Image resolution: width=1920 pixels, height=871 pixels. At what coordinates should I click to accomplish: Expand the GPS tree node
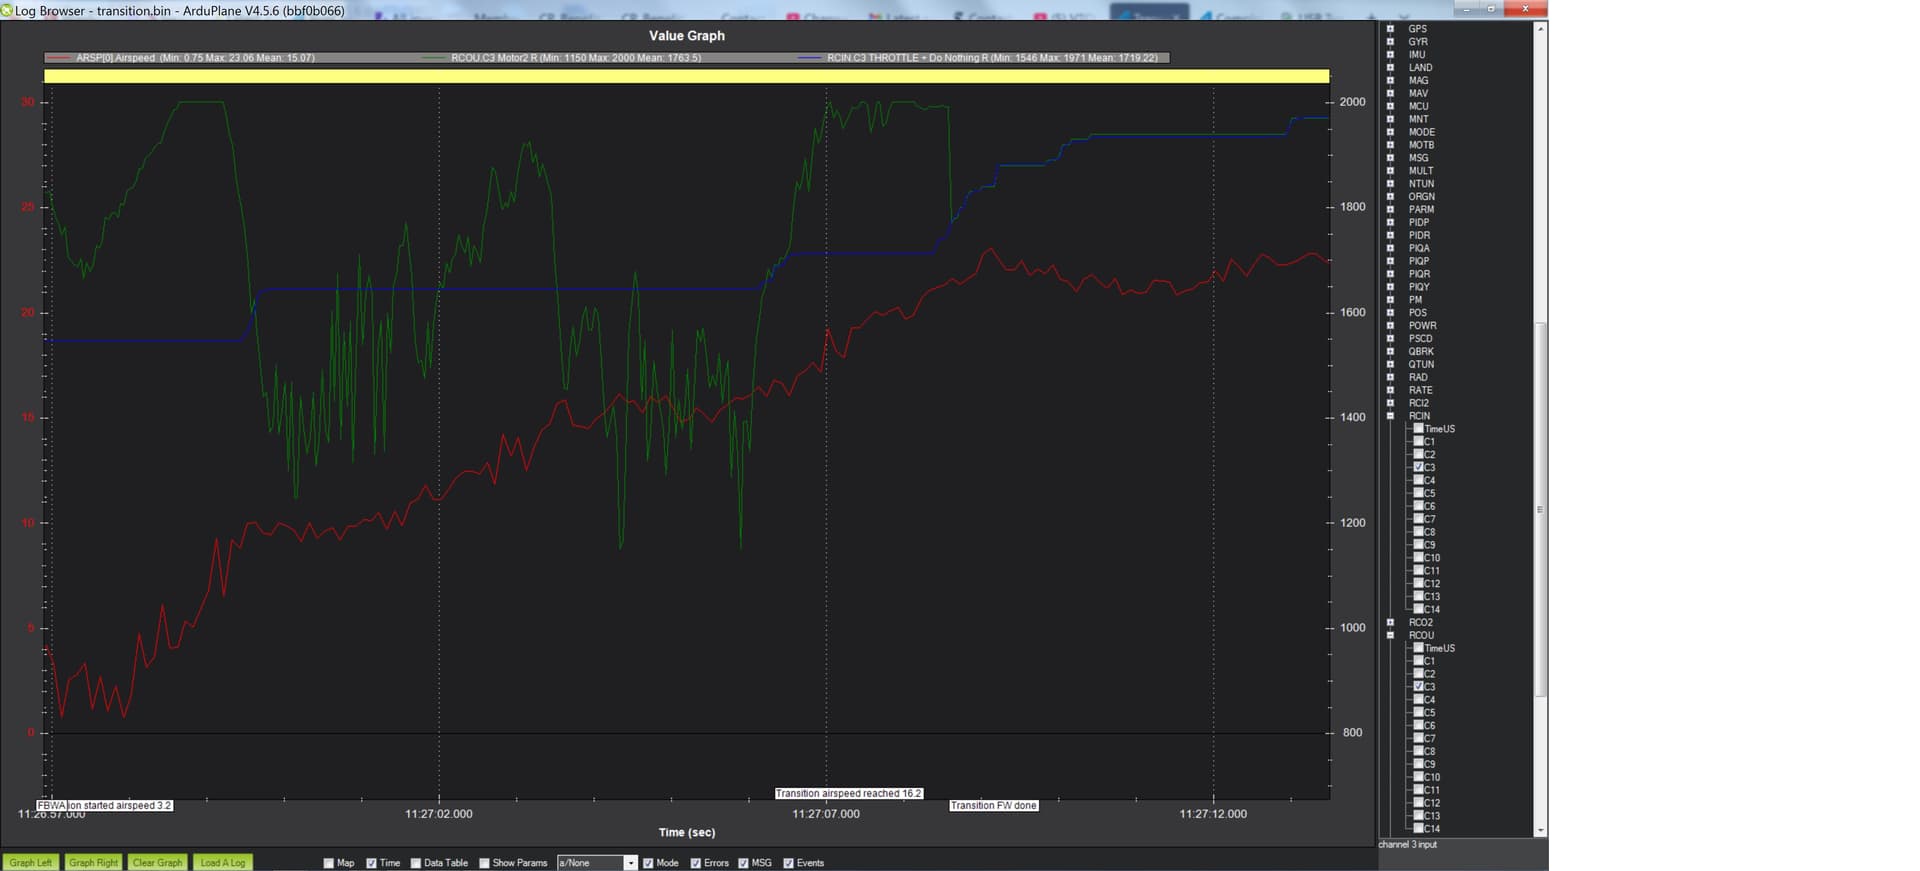pyautogui.click(x=1390, y=29)
